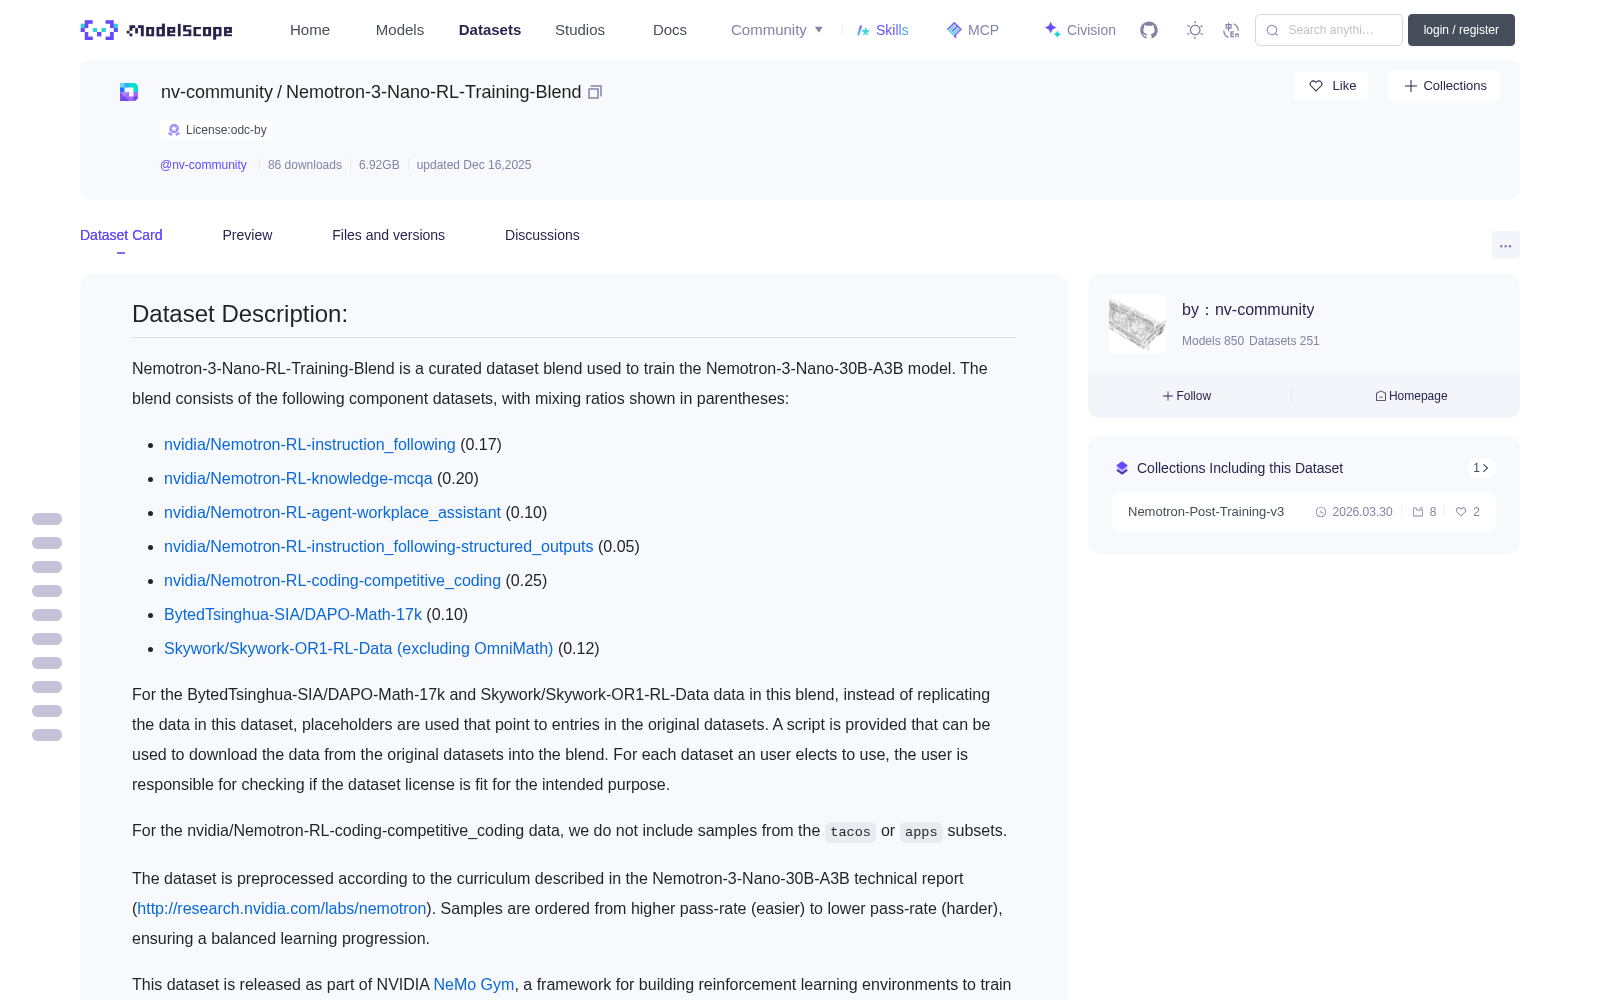The height and width of the screenshot is (1000, 1600).
Task: Switch to the Preview tab
Action: [247, 235]
